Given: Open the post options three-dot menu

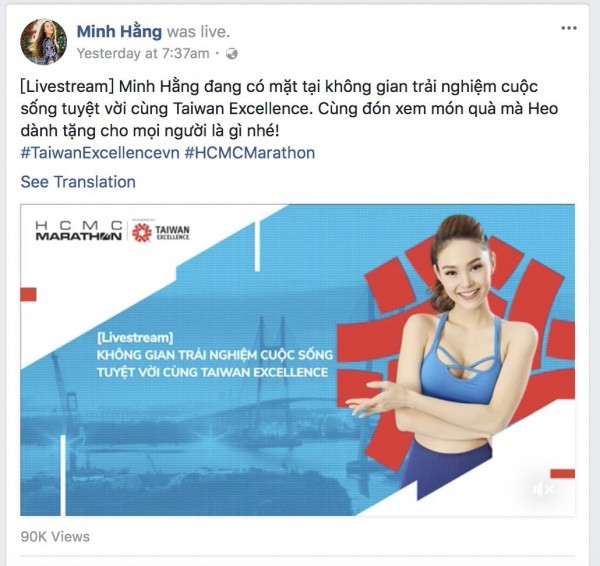Looking at the screenshot, I should pos(569,28).
